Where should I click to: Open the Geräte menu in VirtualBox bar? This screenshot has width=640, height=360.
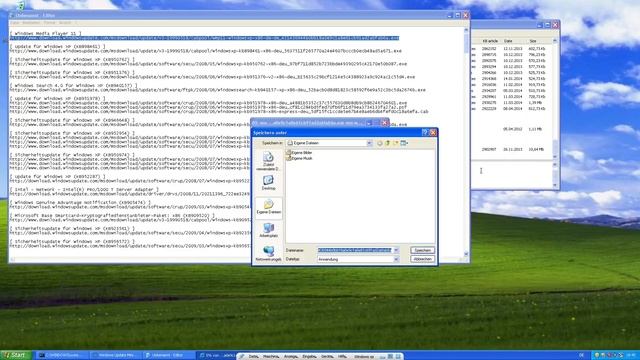[327, 356]
